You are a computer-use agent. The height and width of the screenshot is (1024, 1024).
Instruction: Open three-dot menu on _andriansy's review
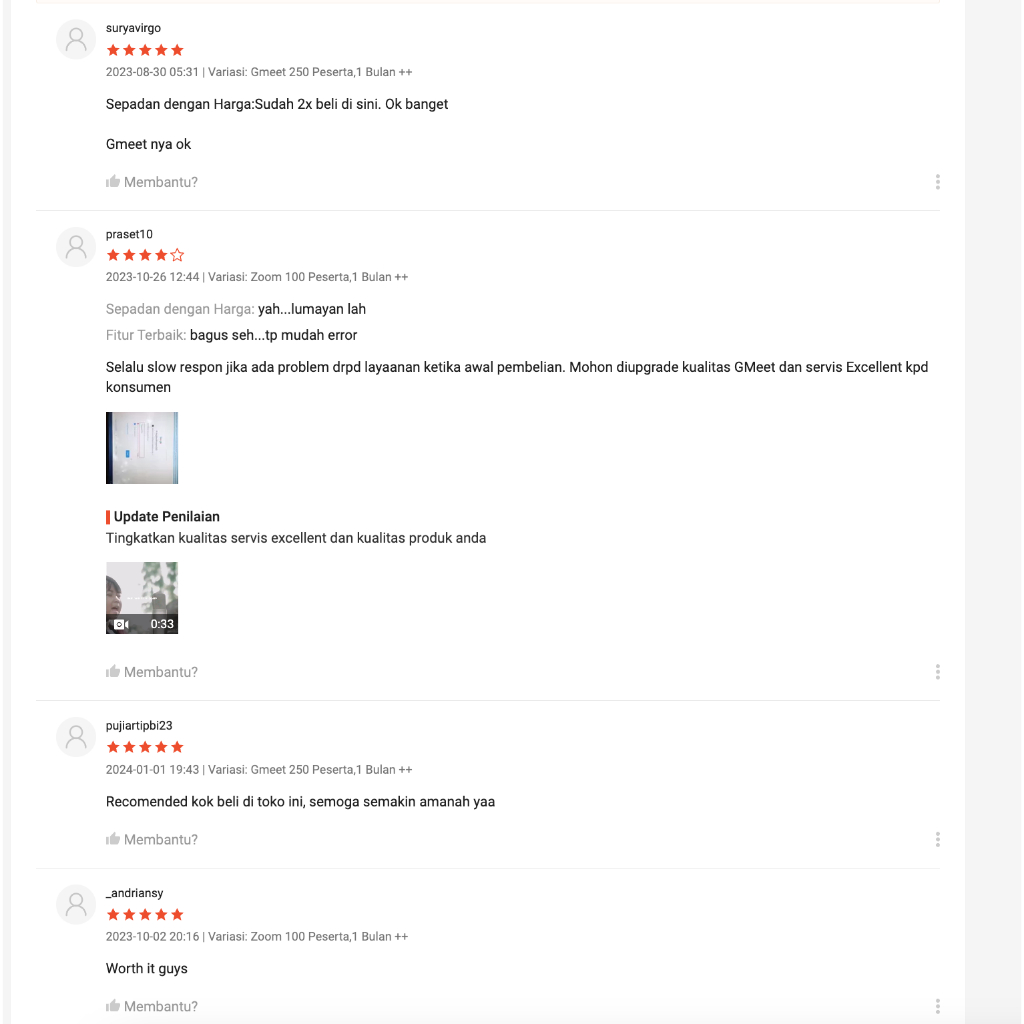(937, 1006)
